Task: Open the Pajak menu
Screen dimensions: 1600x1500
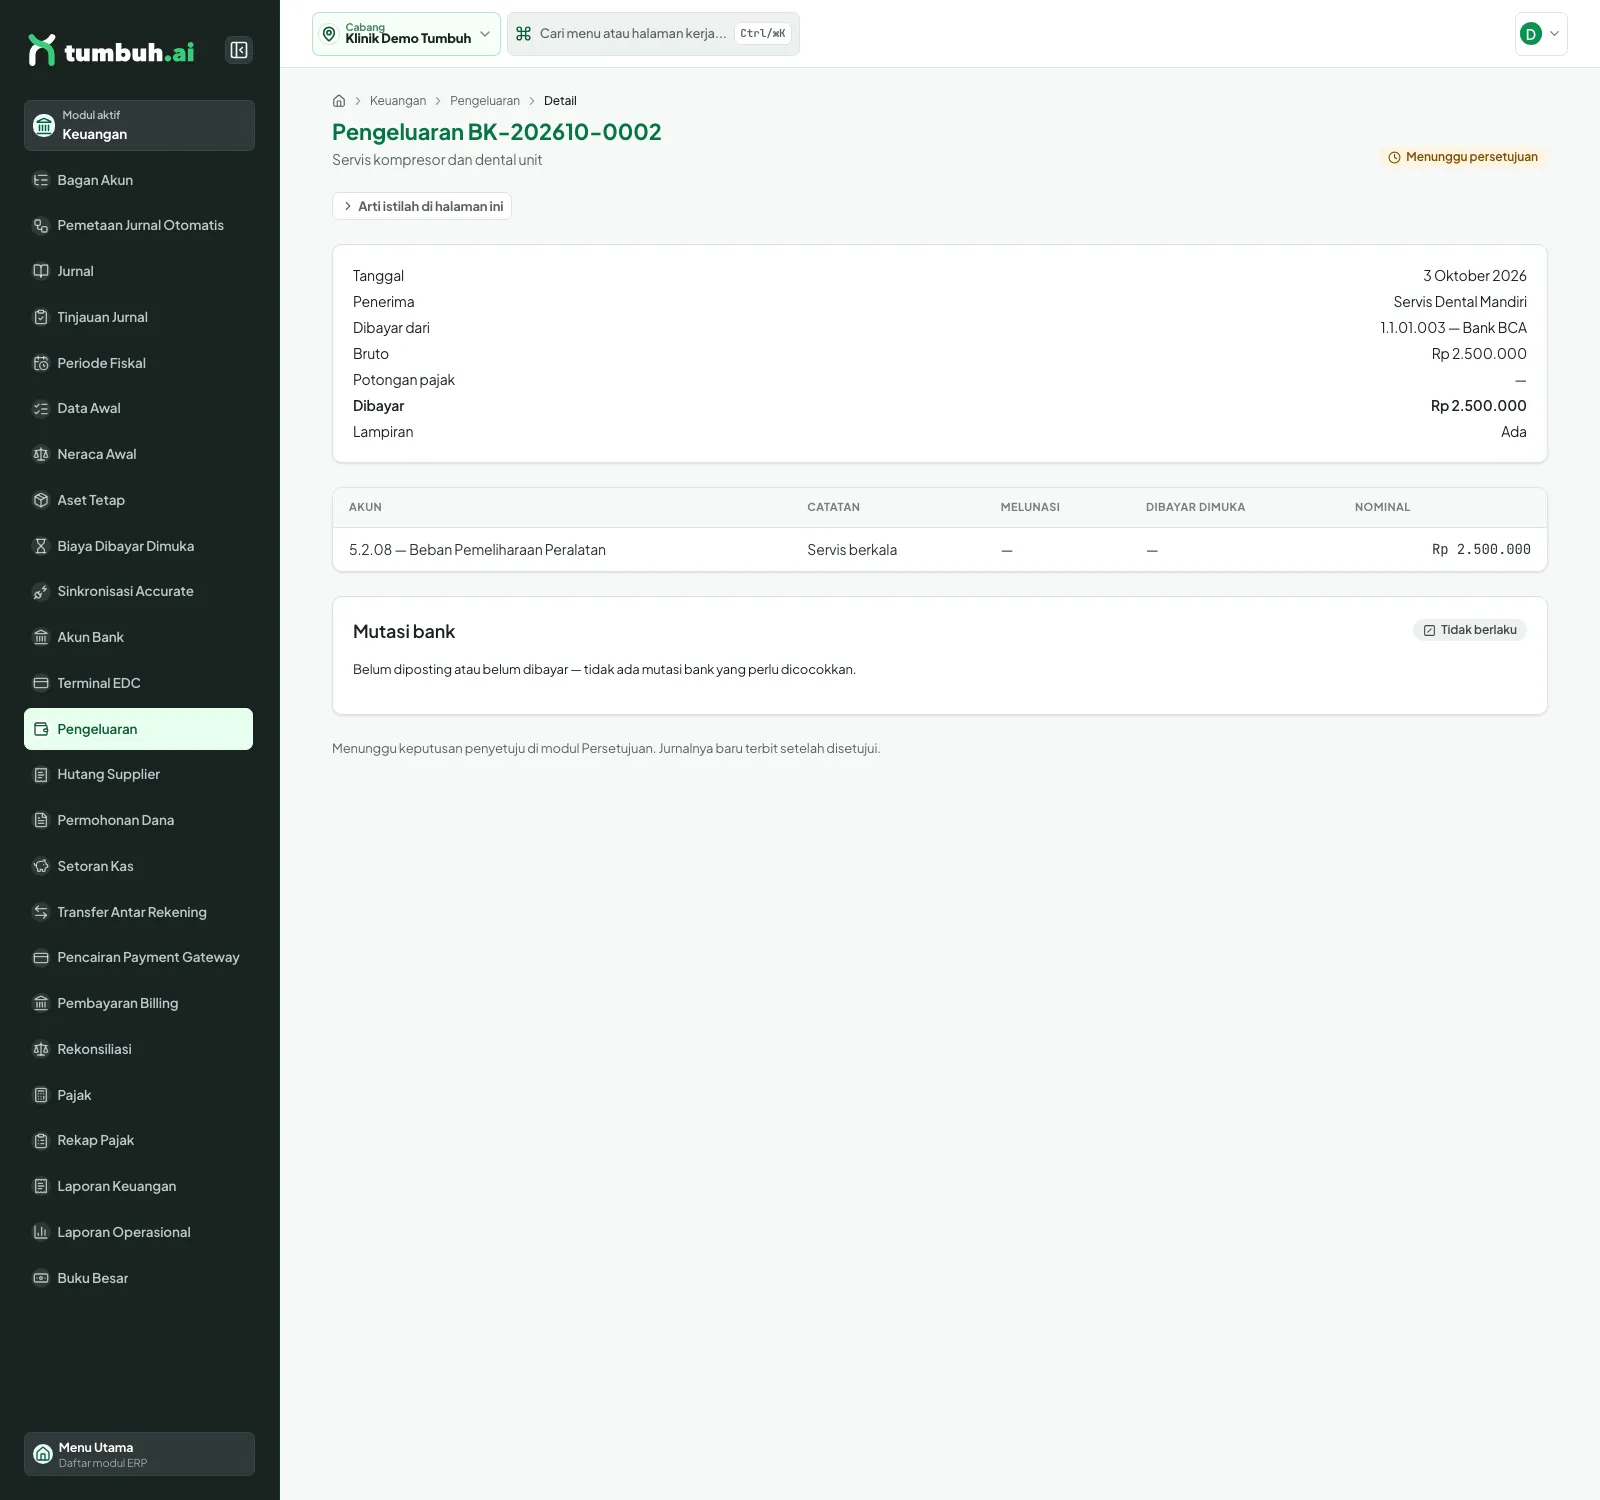Action: pos(138,1095)
